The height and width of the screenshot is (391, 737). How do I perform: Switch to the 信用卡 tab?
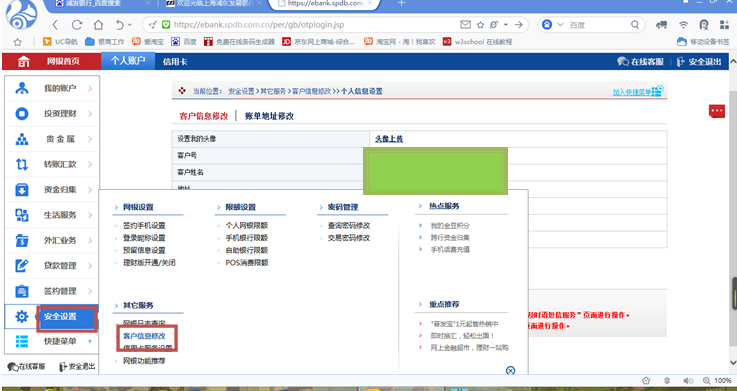click(175, 62)
